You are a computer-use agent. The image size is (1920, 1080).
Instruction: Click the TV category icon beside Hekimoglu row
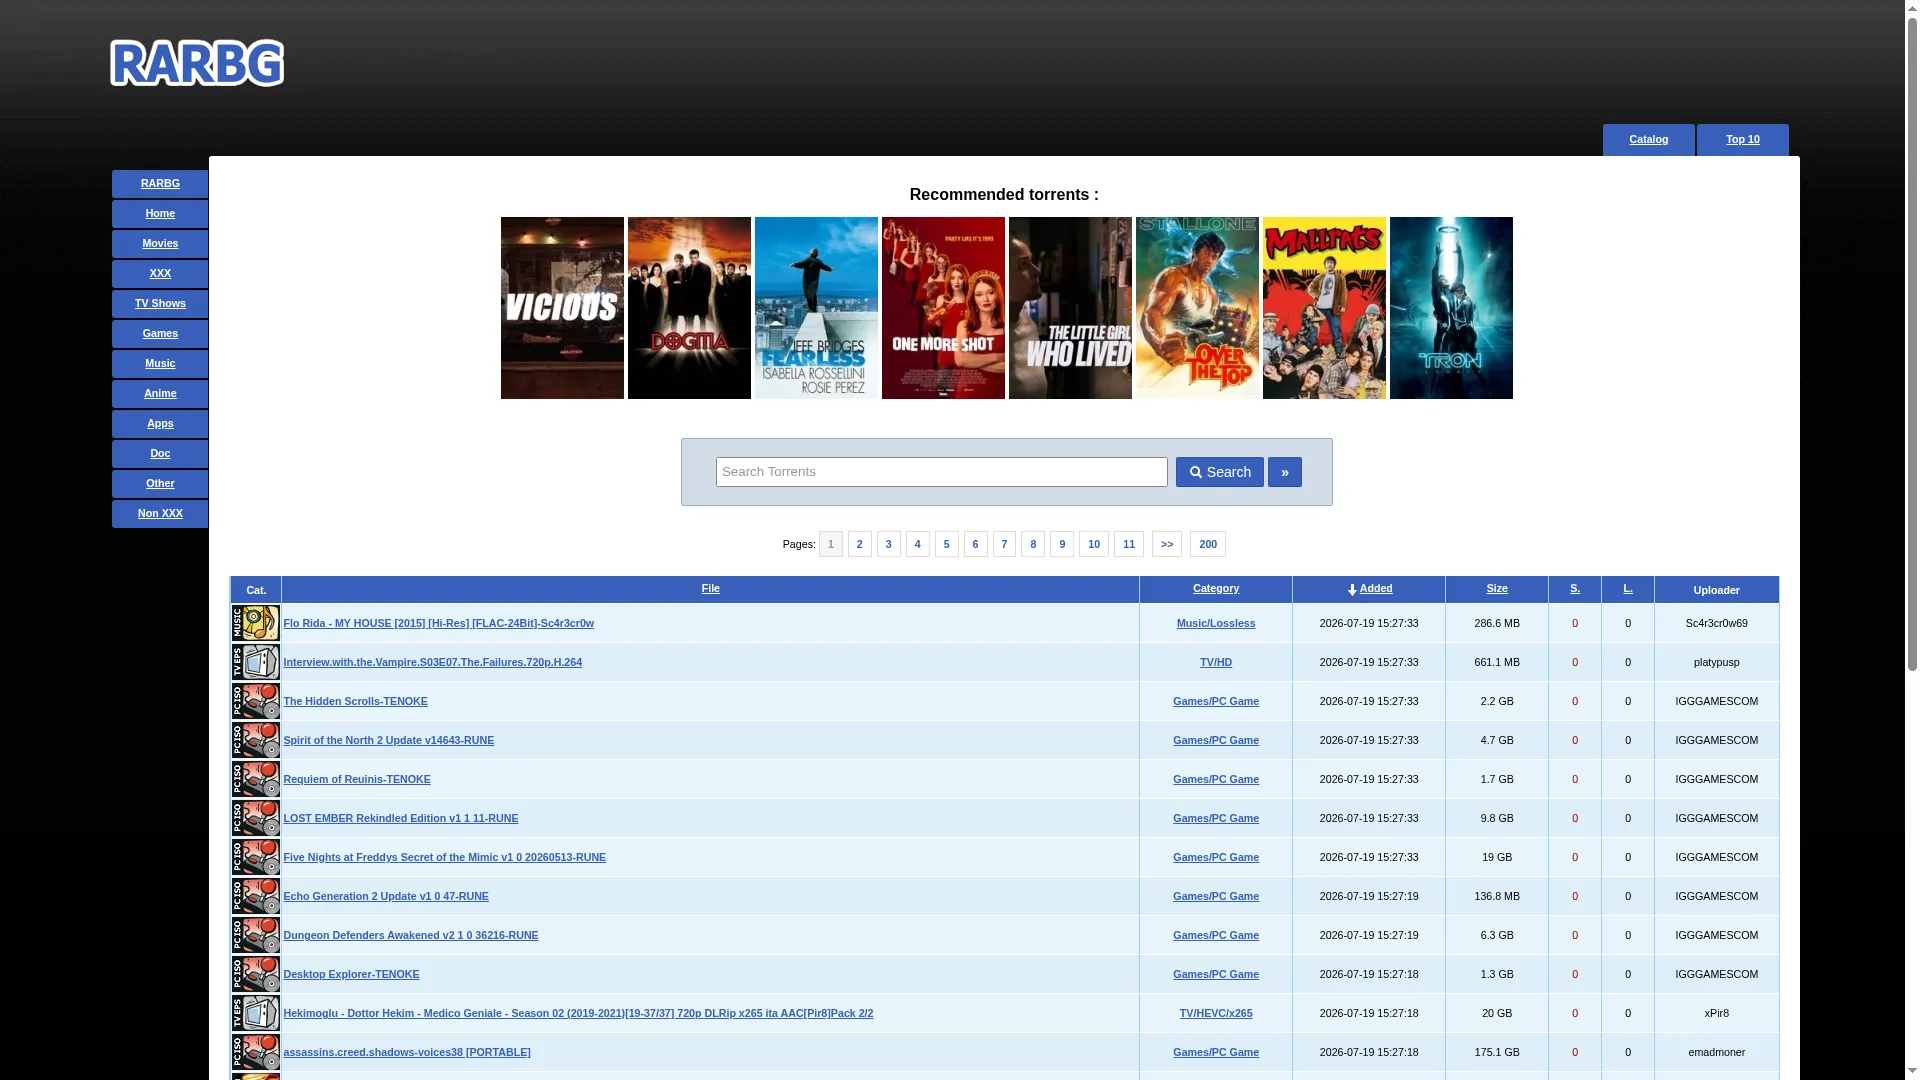point(256,1013)
